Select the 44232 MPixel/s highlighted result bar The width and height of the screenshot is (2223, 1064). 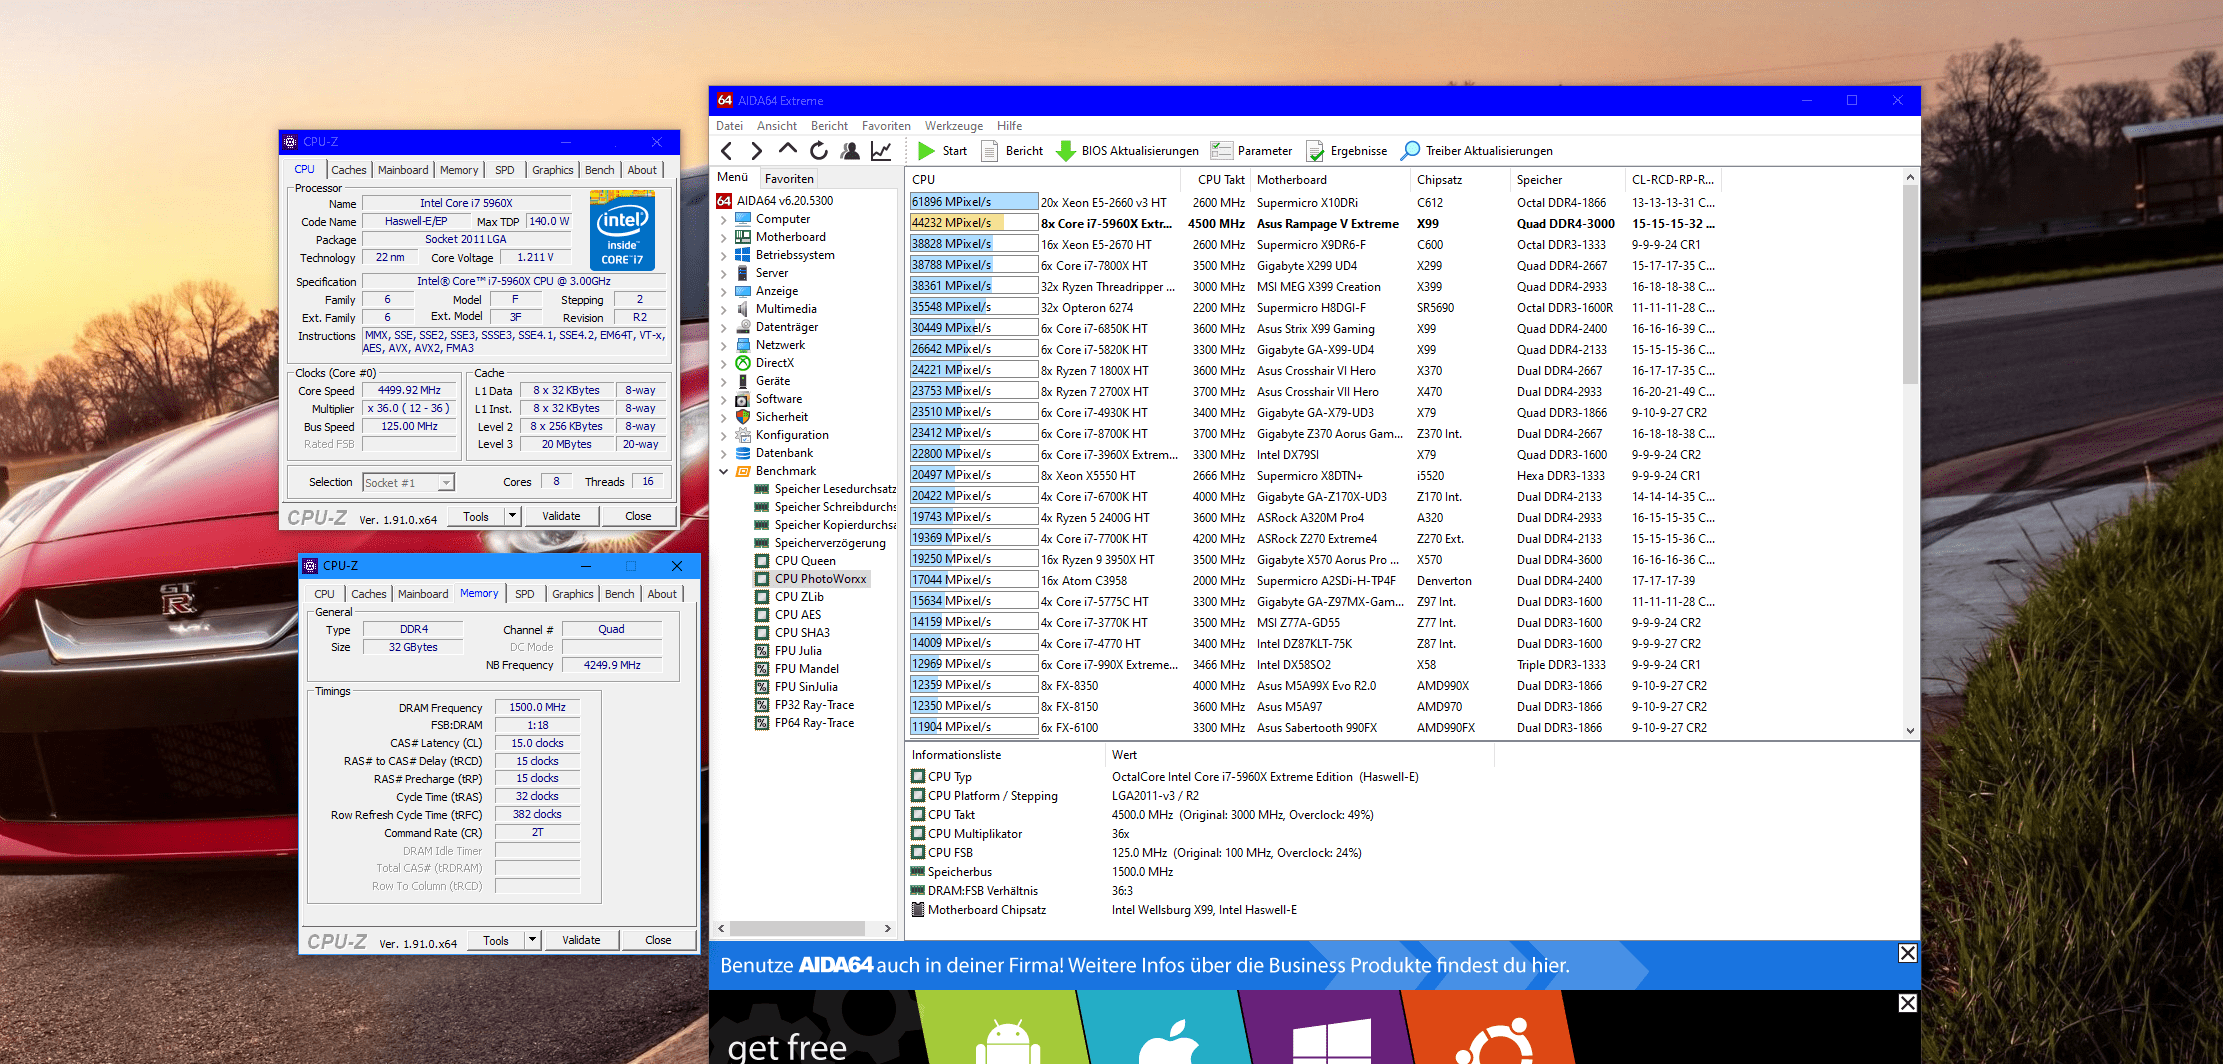coord(973,223)
